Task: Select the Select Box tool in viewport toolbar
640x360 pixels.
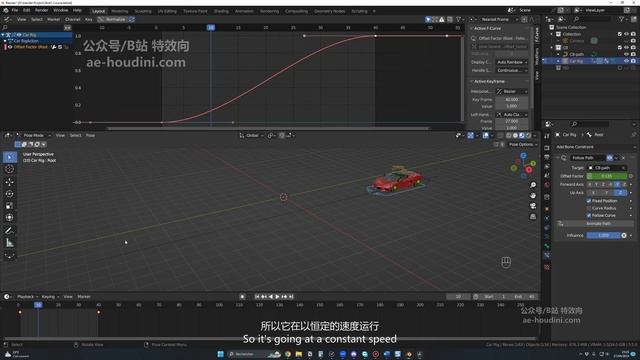Action: [x=10, y=157]
